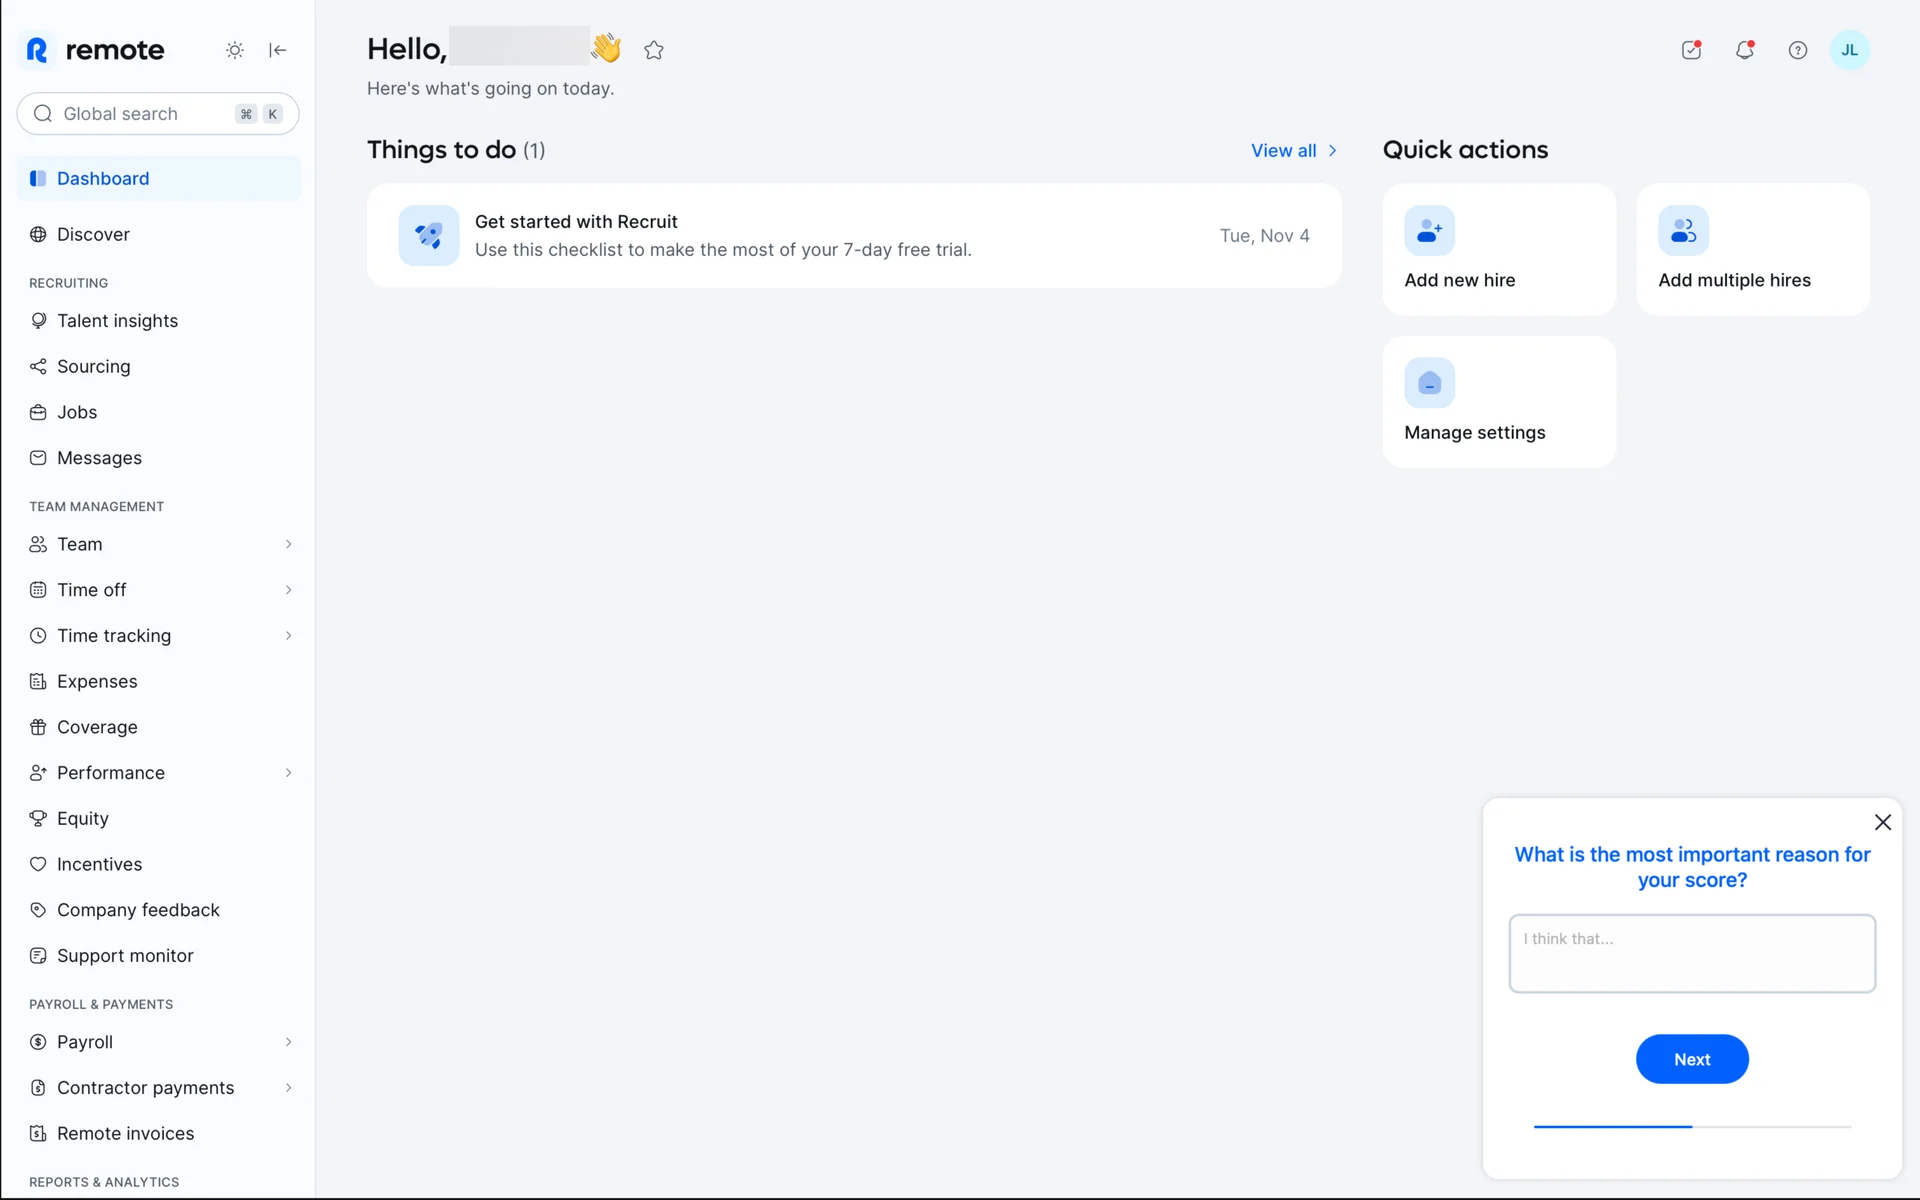Expand Time off submenu chevron

click(288, 590)
